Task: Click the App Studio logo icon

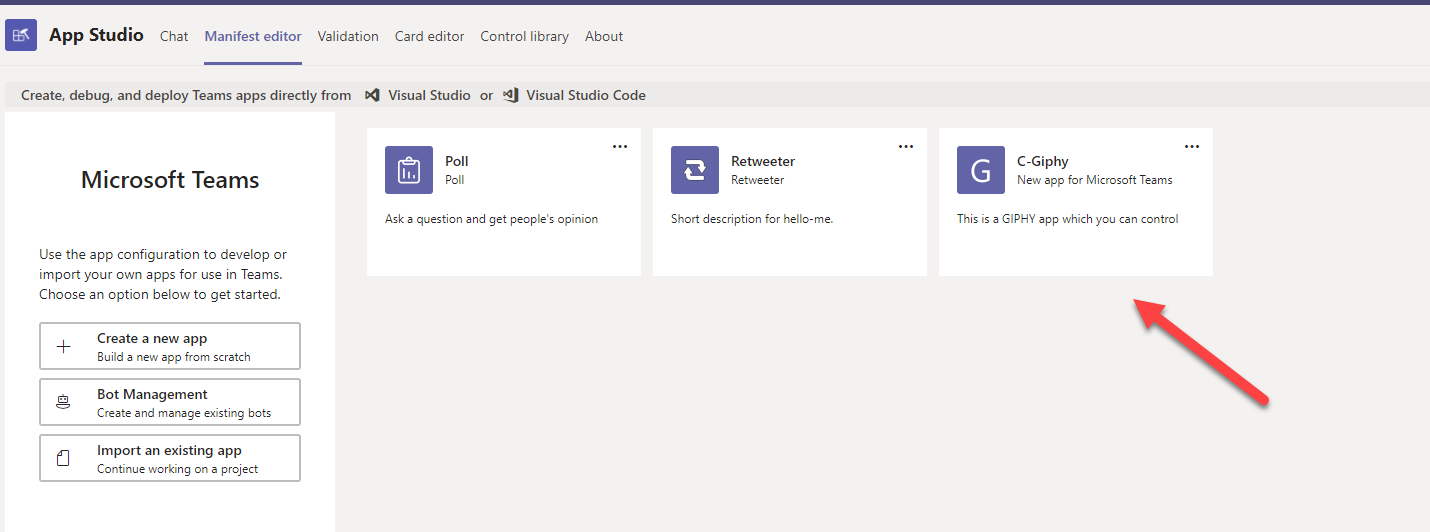Action: pos(21,35)
